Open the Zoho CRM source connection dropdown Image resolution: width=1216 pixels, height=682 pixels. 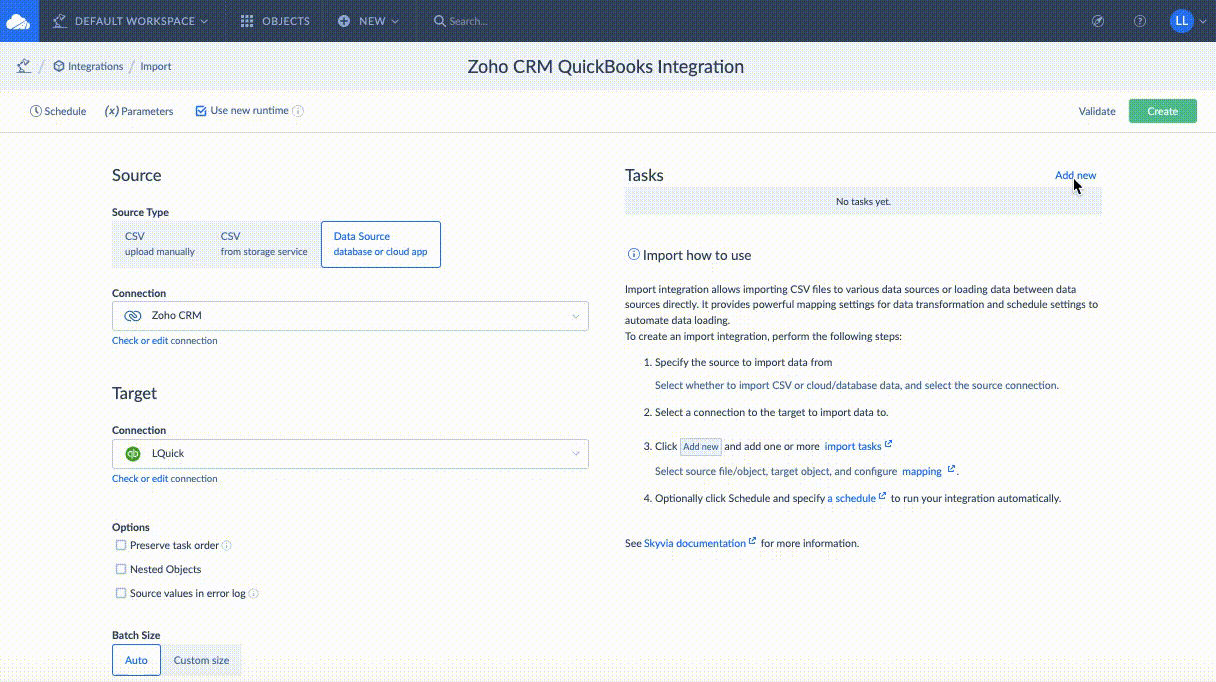point(350,316)
